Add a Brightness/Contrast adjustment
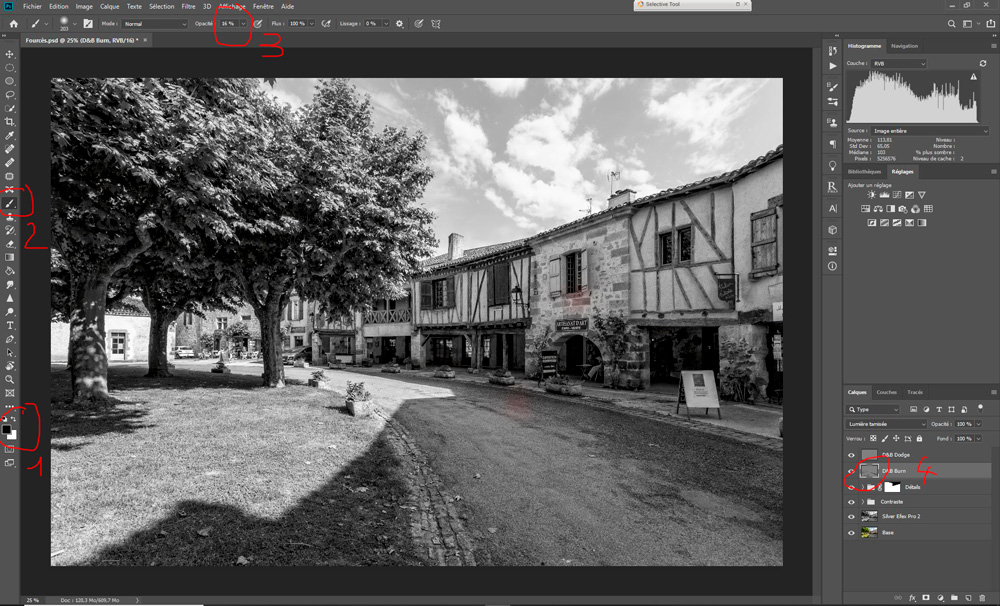1000x606 pixels. [x=872, y=195]
